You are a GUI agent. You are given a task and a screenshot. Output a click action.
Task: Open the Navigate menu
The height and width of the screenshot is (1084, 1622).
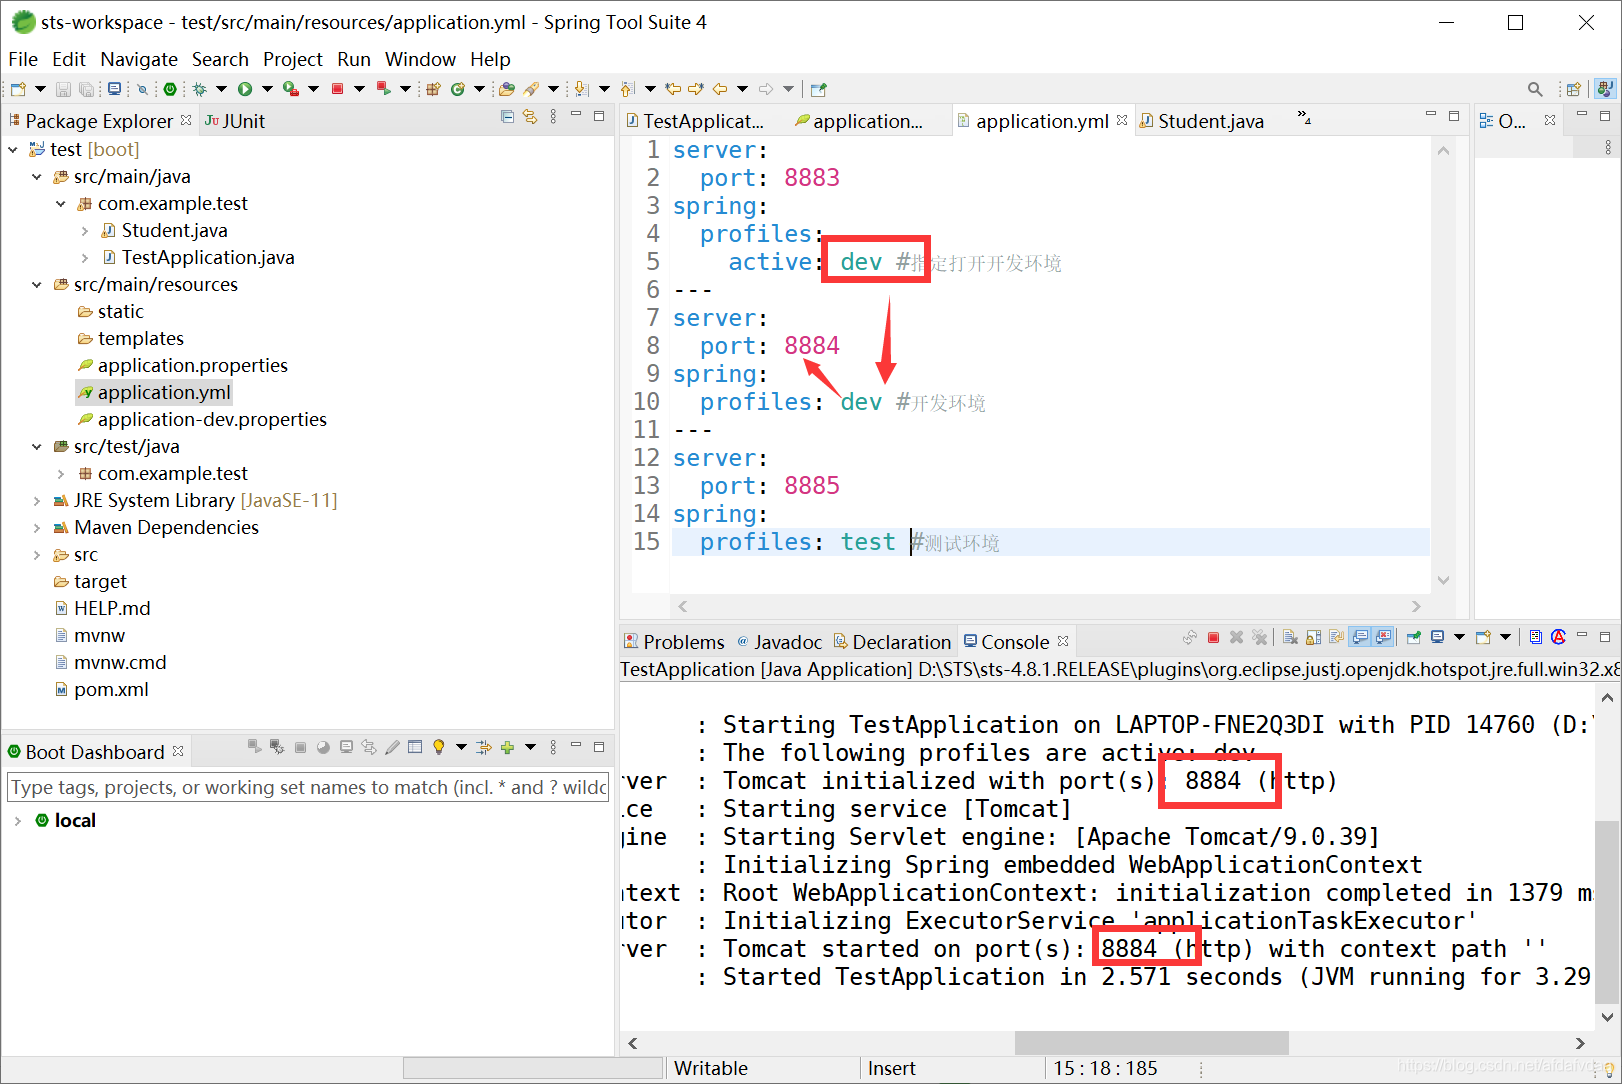[139, 59]
